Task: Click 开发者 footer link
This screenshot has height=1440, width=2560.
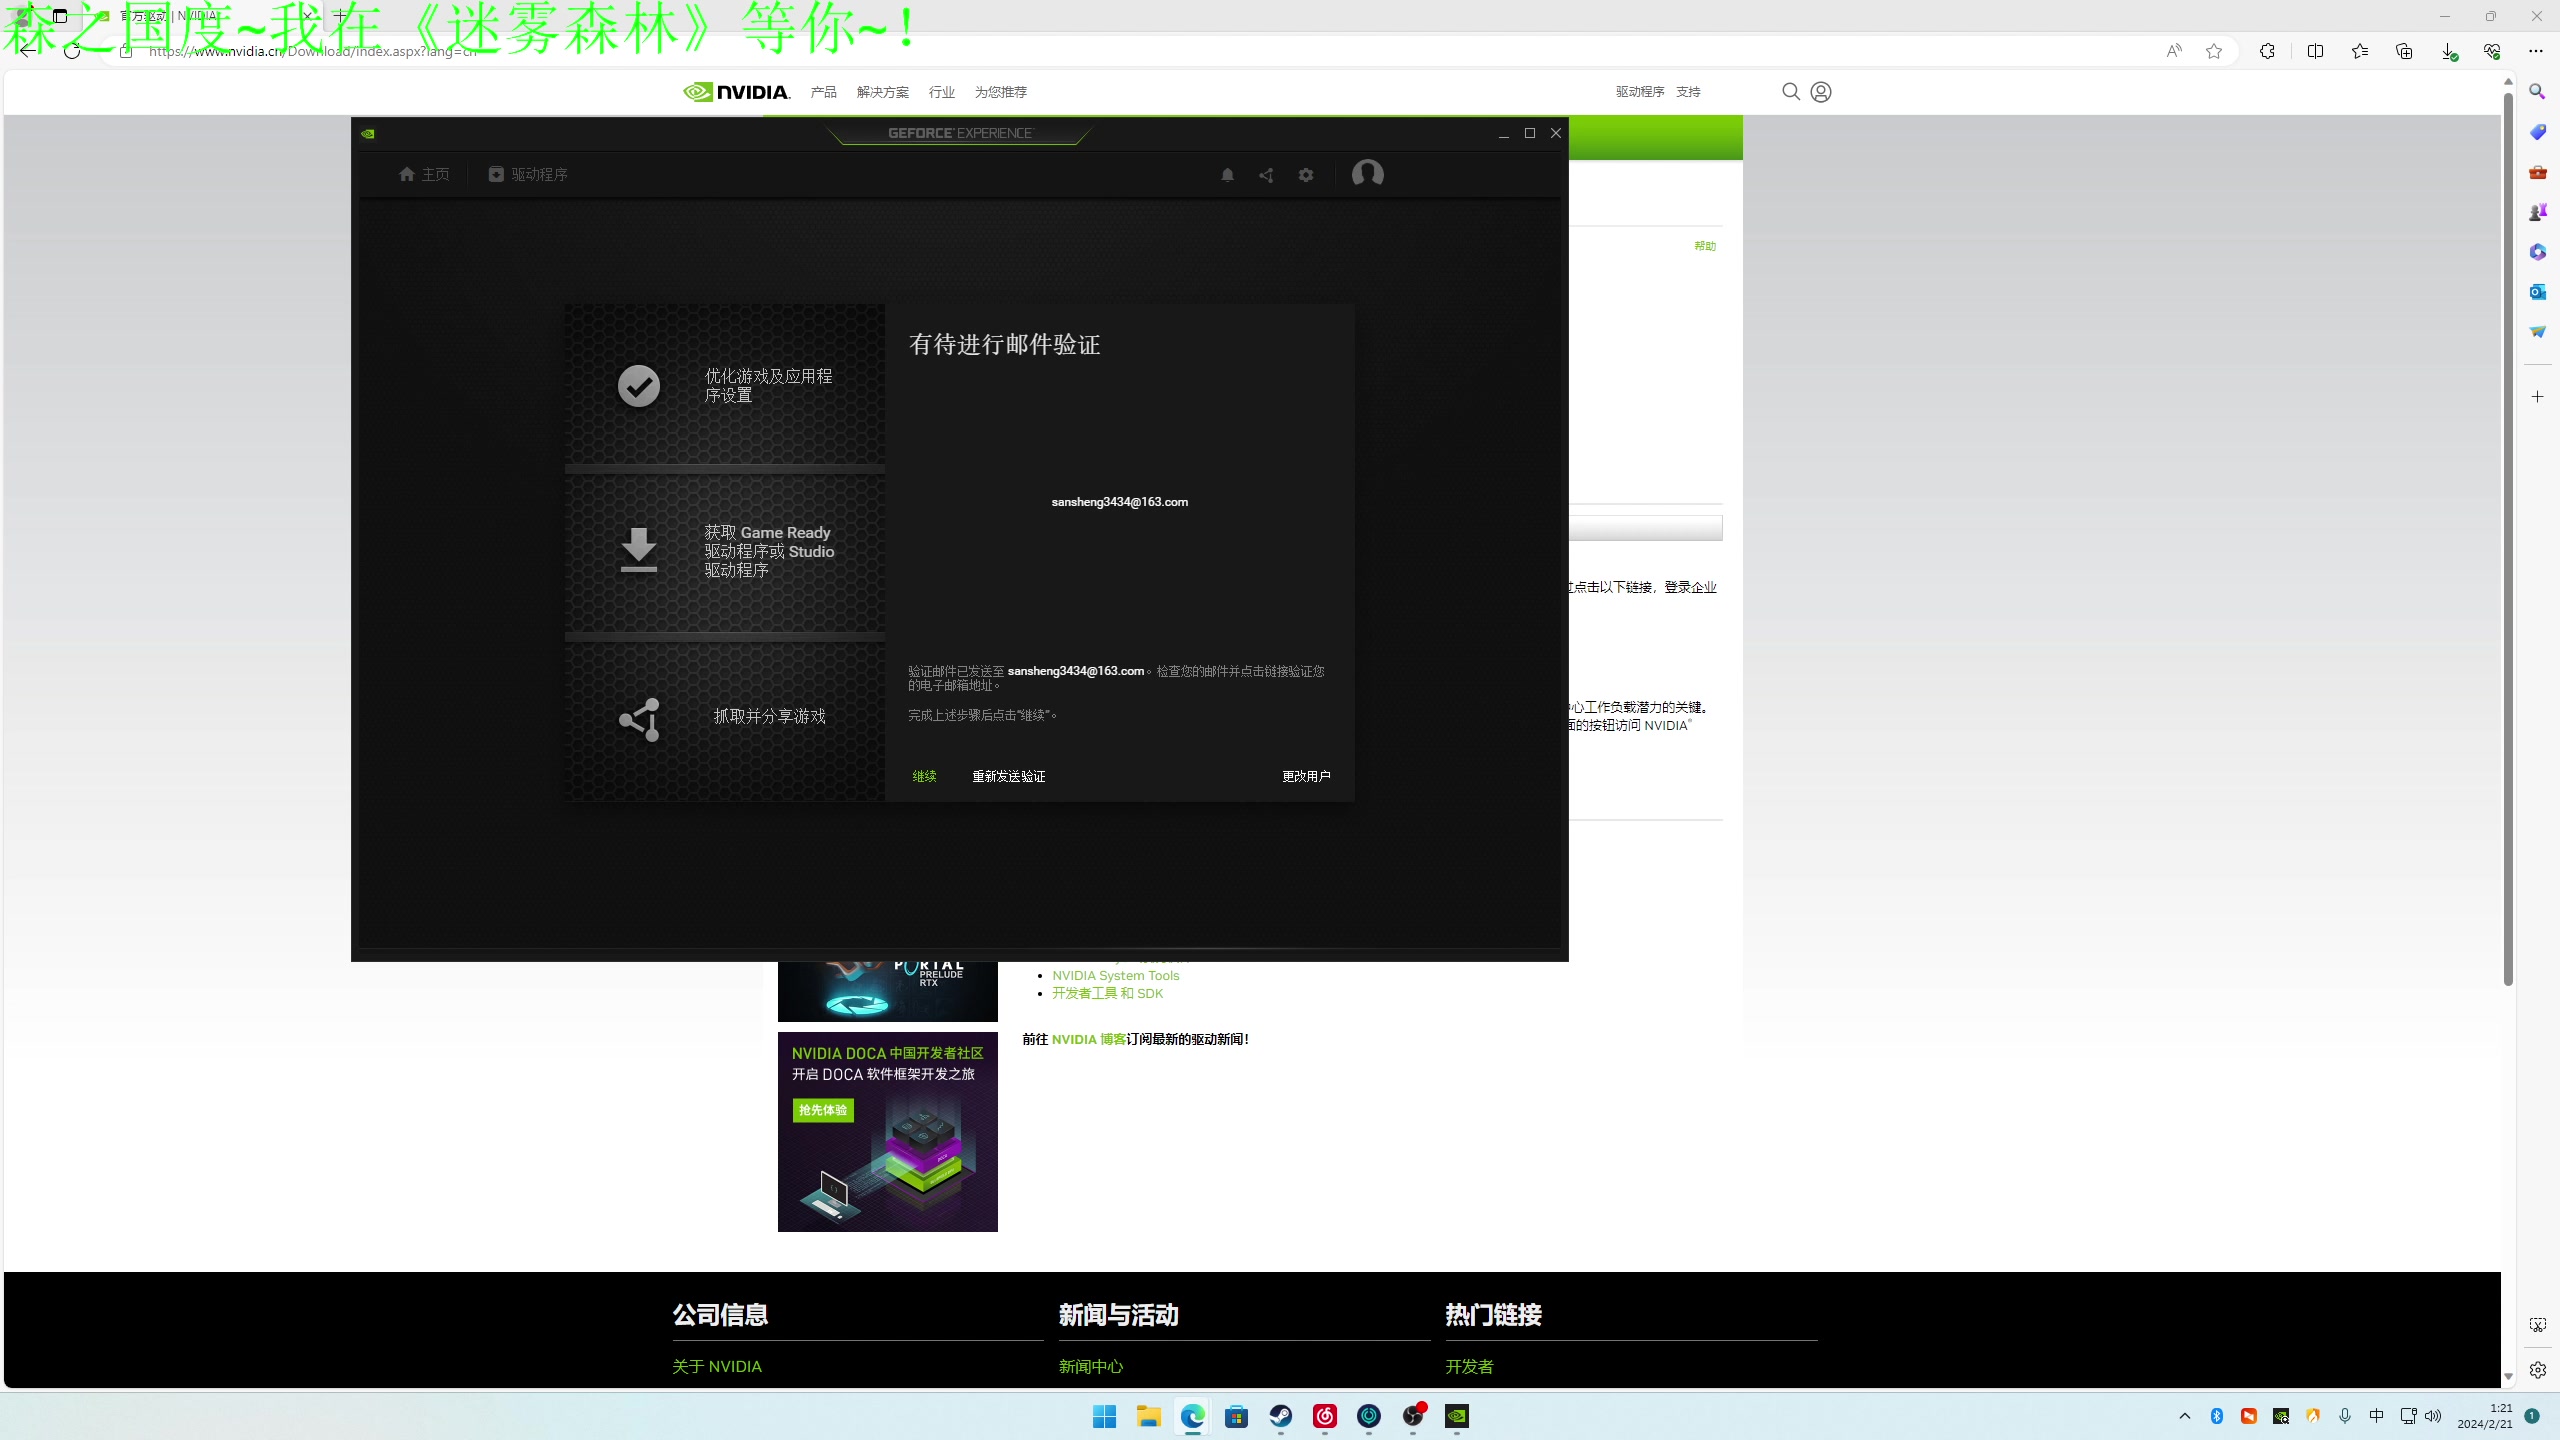Action: [1468, 1366]
